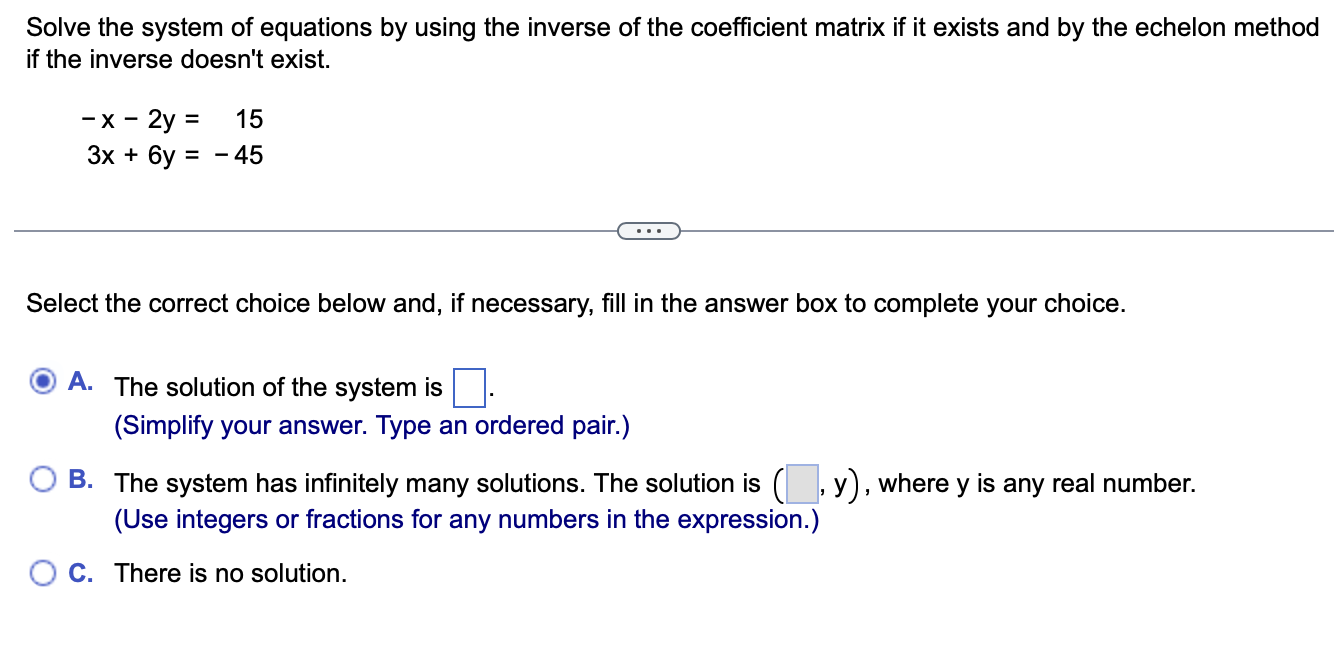Click the 'Select the correct choice below' text
This screenshot has height=662, width=1334.
[x=576, y=303]
